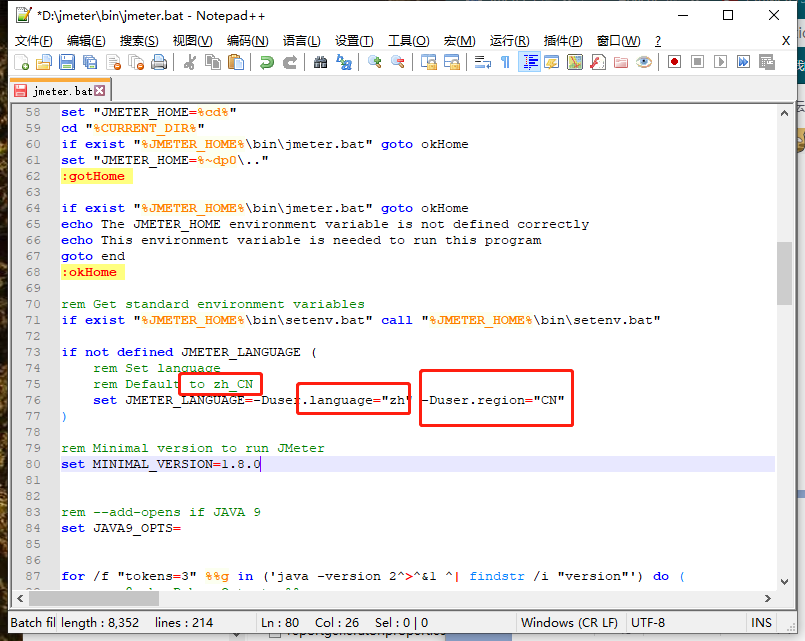Open the 视图(V) menu
Viewport: 805px width, 641px height.
193,41
